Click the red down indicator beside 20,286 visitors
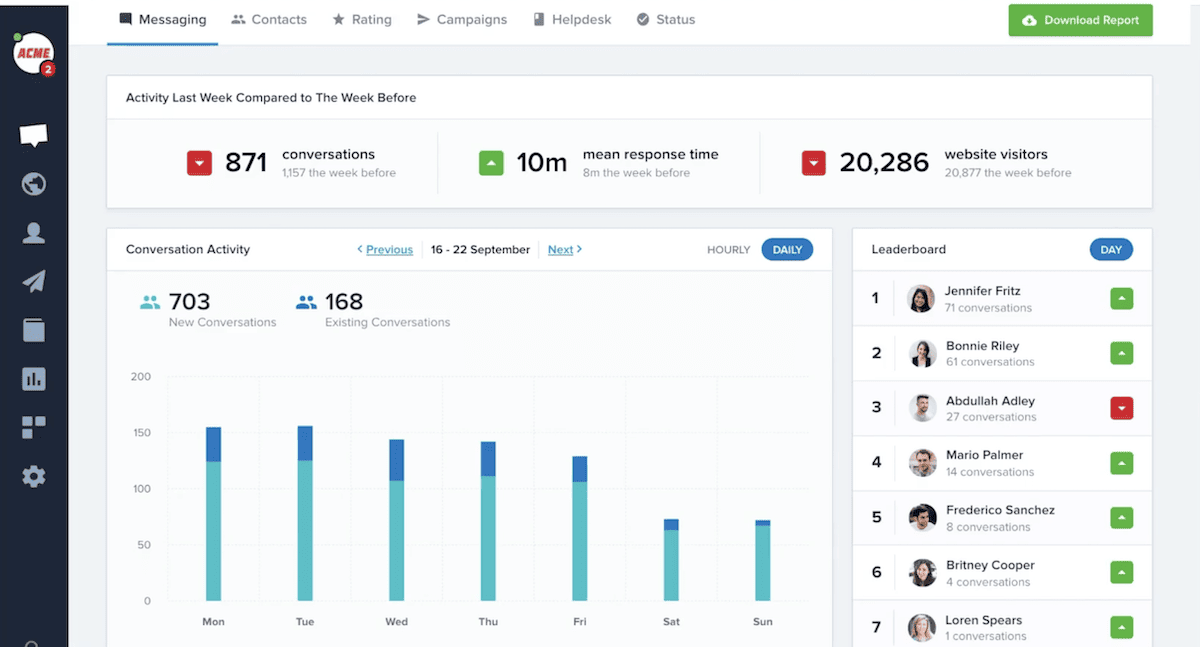 815,163
